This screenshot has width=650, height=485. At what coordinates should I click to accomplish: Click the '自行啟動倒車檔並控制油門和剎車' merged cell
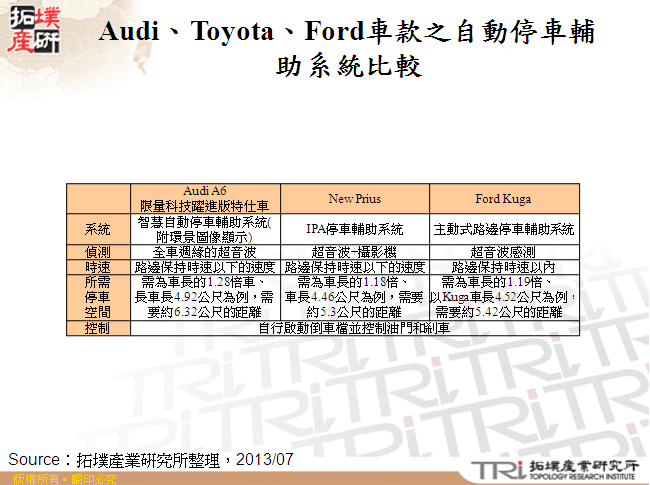(x=355, y=327)
